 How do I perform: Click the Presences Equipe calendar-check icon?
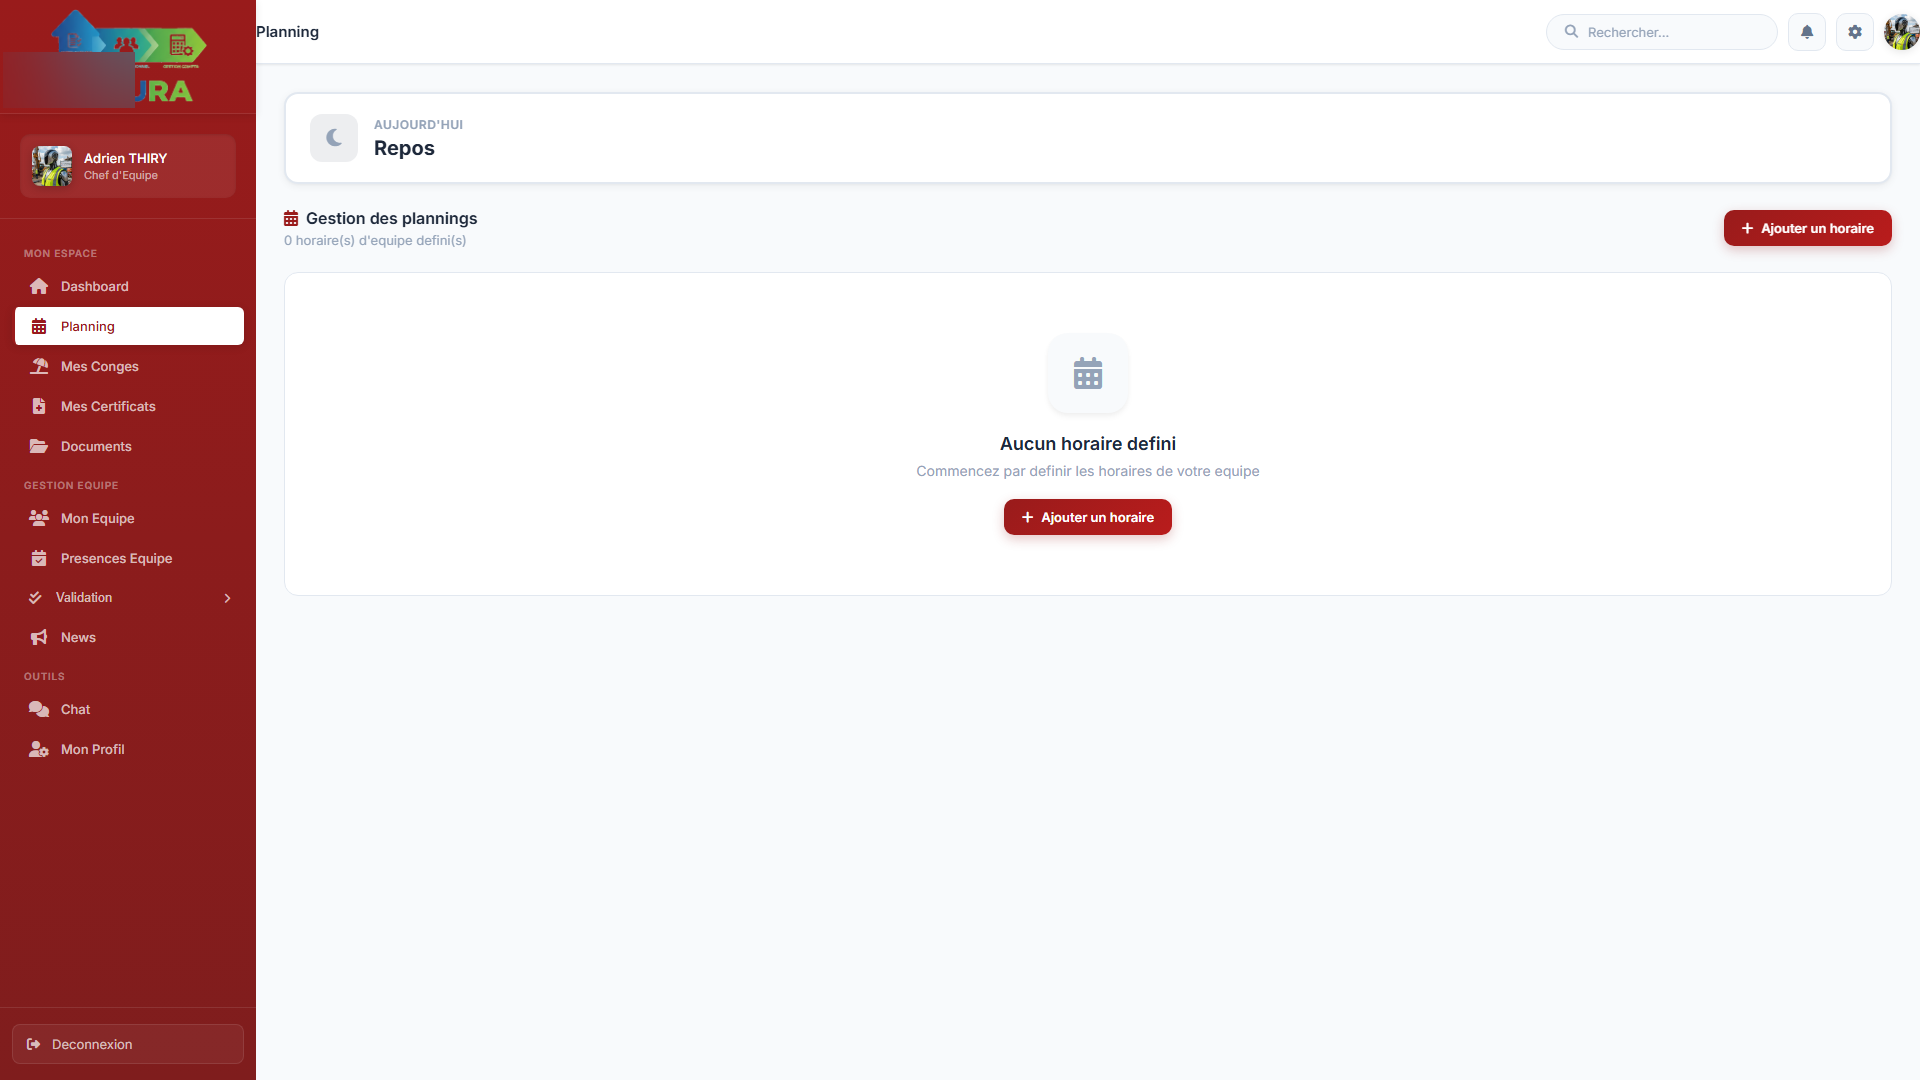click(x=39, y=558)
